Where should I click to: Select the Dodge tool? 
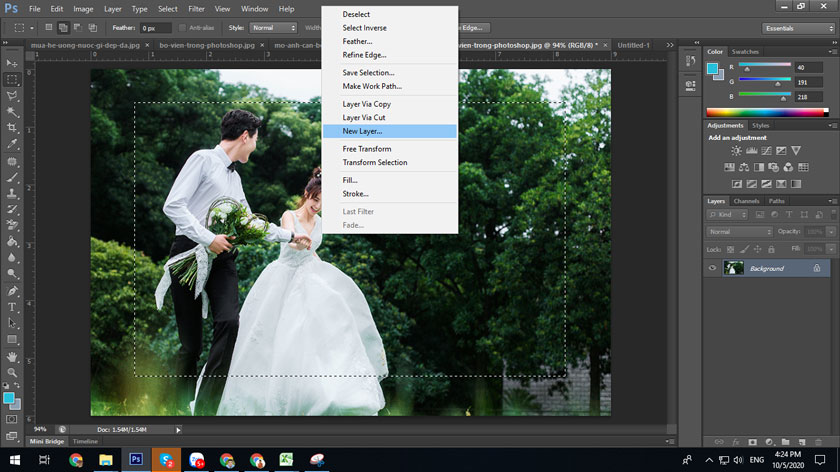tap(12, 273)
